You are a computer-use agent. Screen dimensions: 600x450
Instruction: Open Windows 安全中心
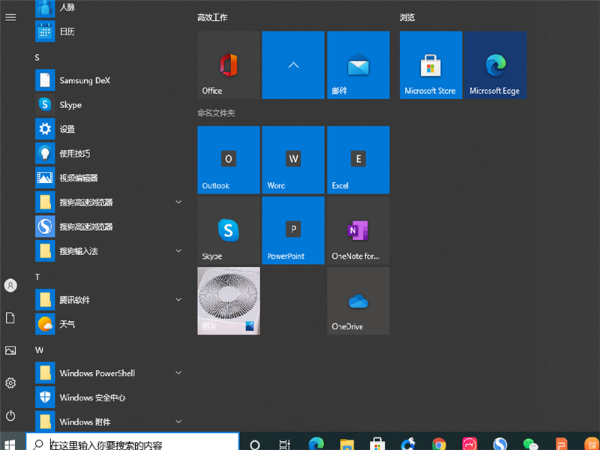tap(109, 398)
